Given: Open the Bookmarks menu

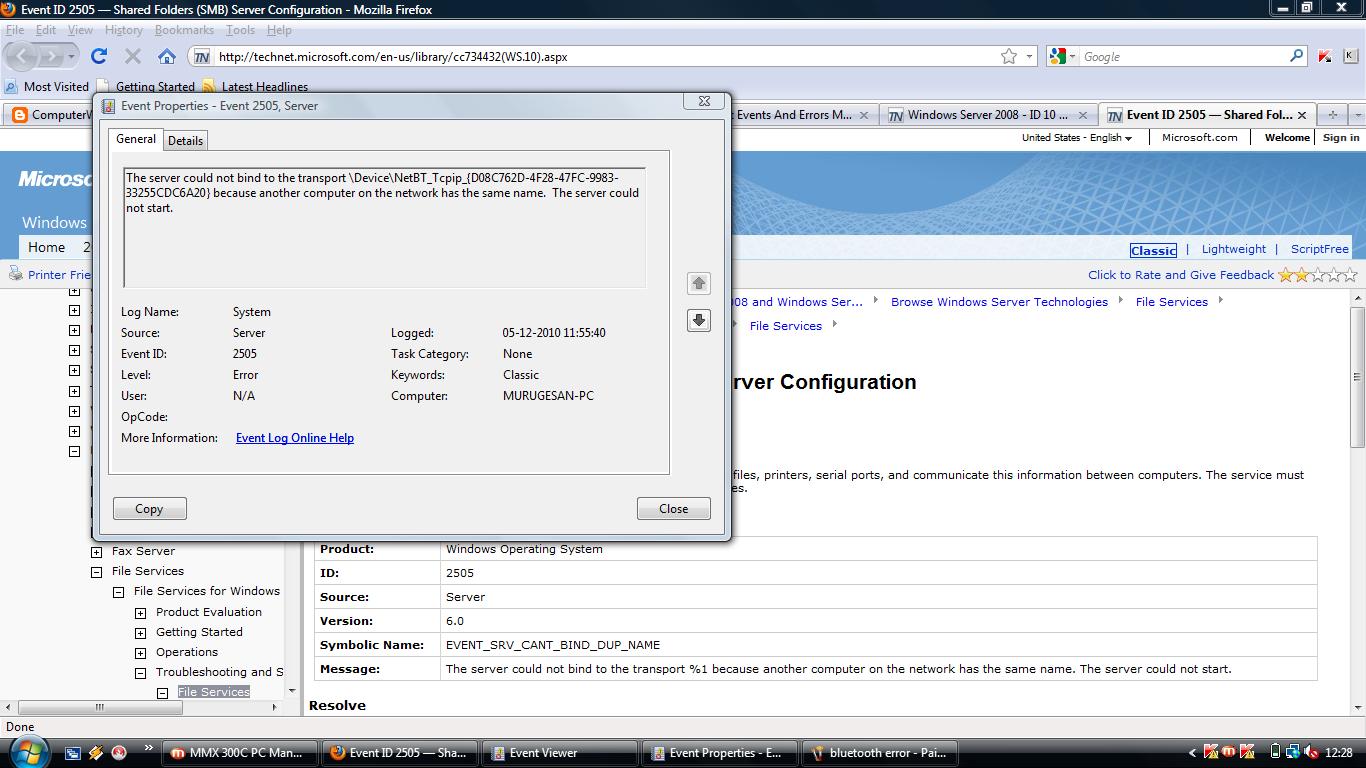Looking at the screenshot, I should pos(184,30).
